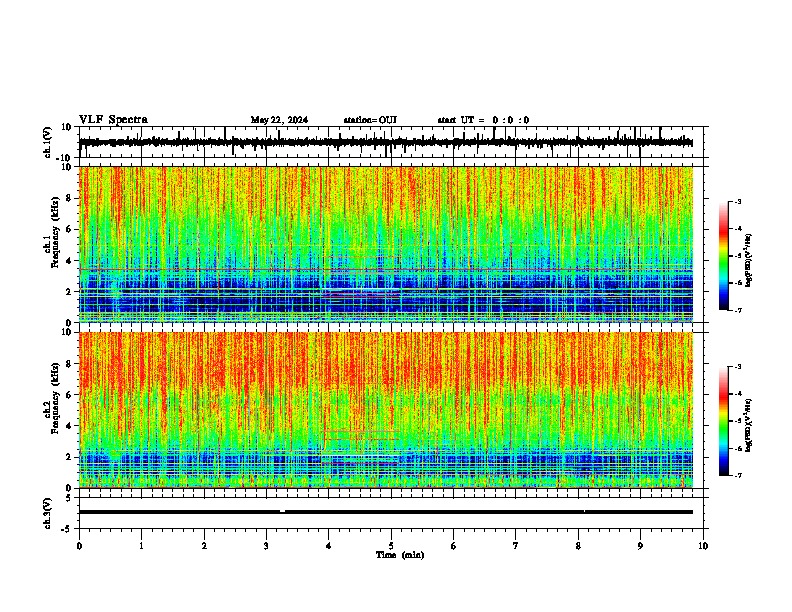Image resolution: width=792 pixels, height=612 pixels.
Task: Click the Time (min) axis label
Action: (x=400, y=555)
